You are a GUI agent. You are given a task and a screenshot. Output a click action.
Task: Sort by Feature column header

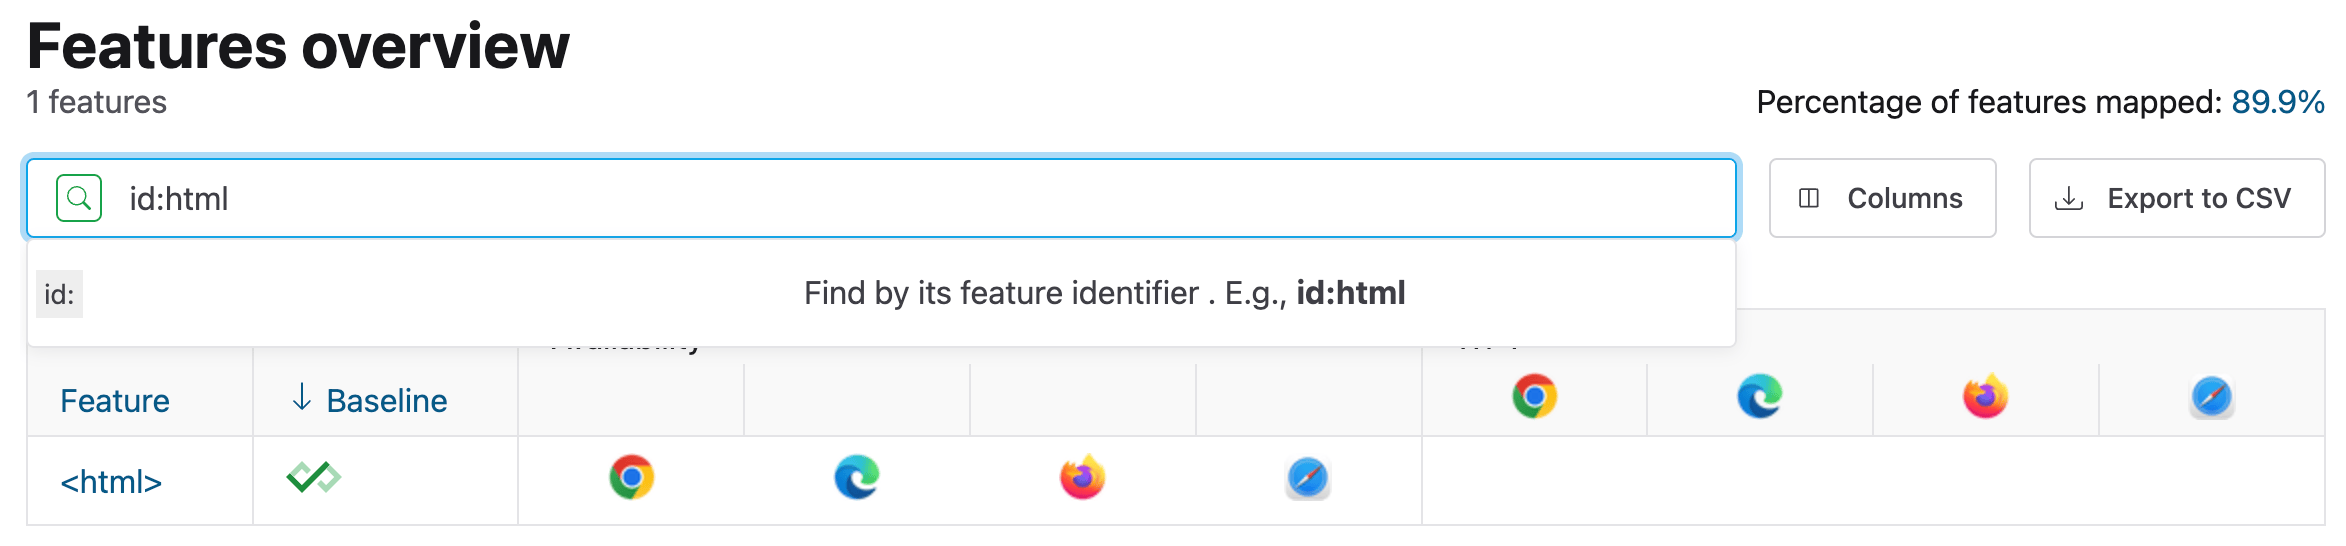[115, 401]
